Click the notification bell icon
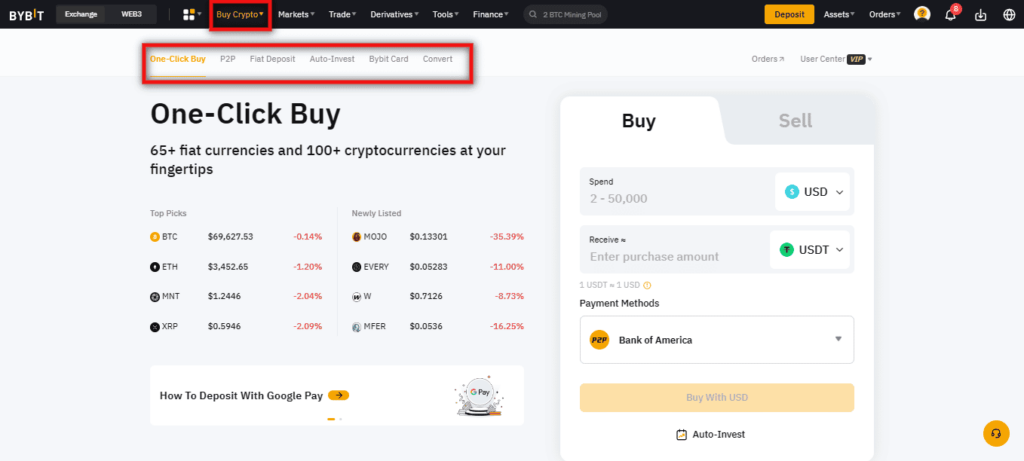The height and width of the screenshot is (461, 1024). pyautogui.click(x=951, y=14)
